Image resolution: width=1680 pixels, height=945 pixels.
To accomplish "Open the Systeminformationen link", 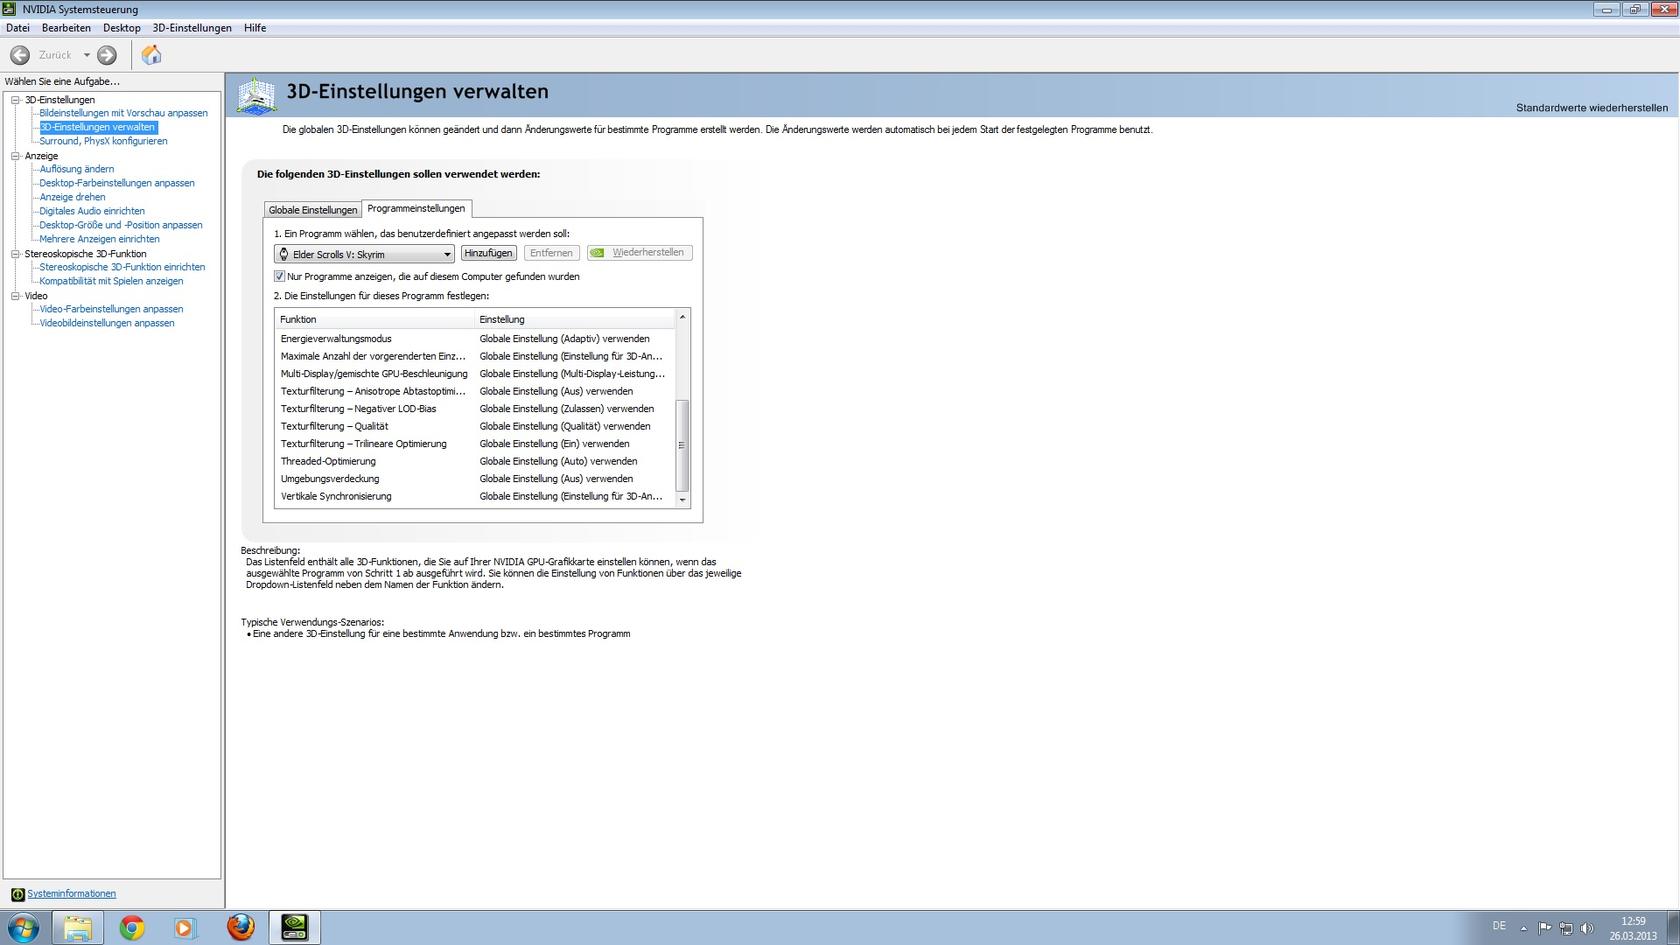I will (71, 894).
